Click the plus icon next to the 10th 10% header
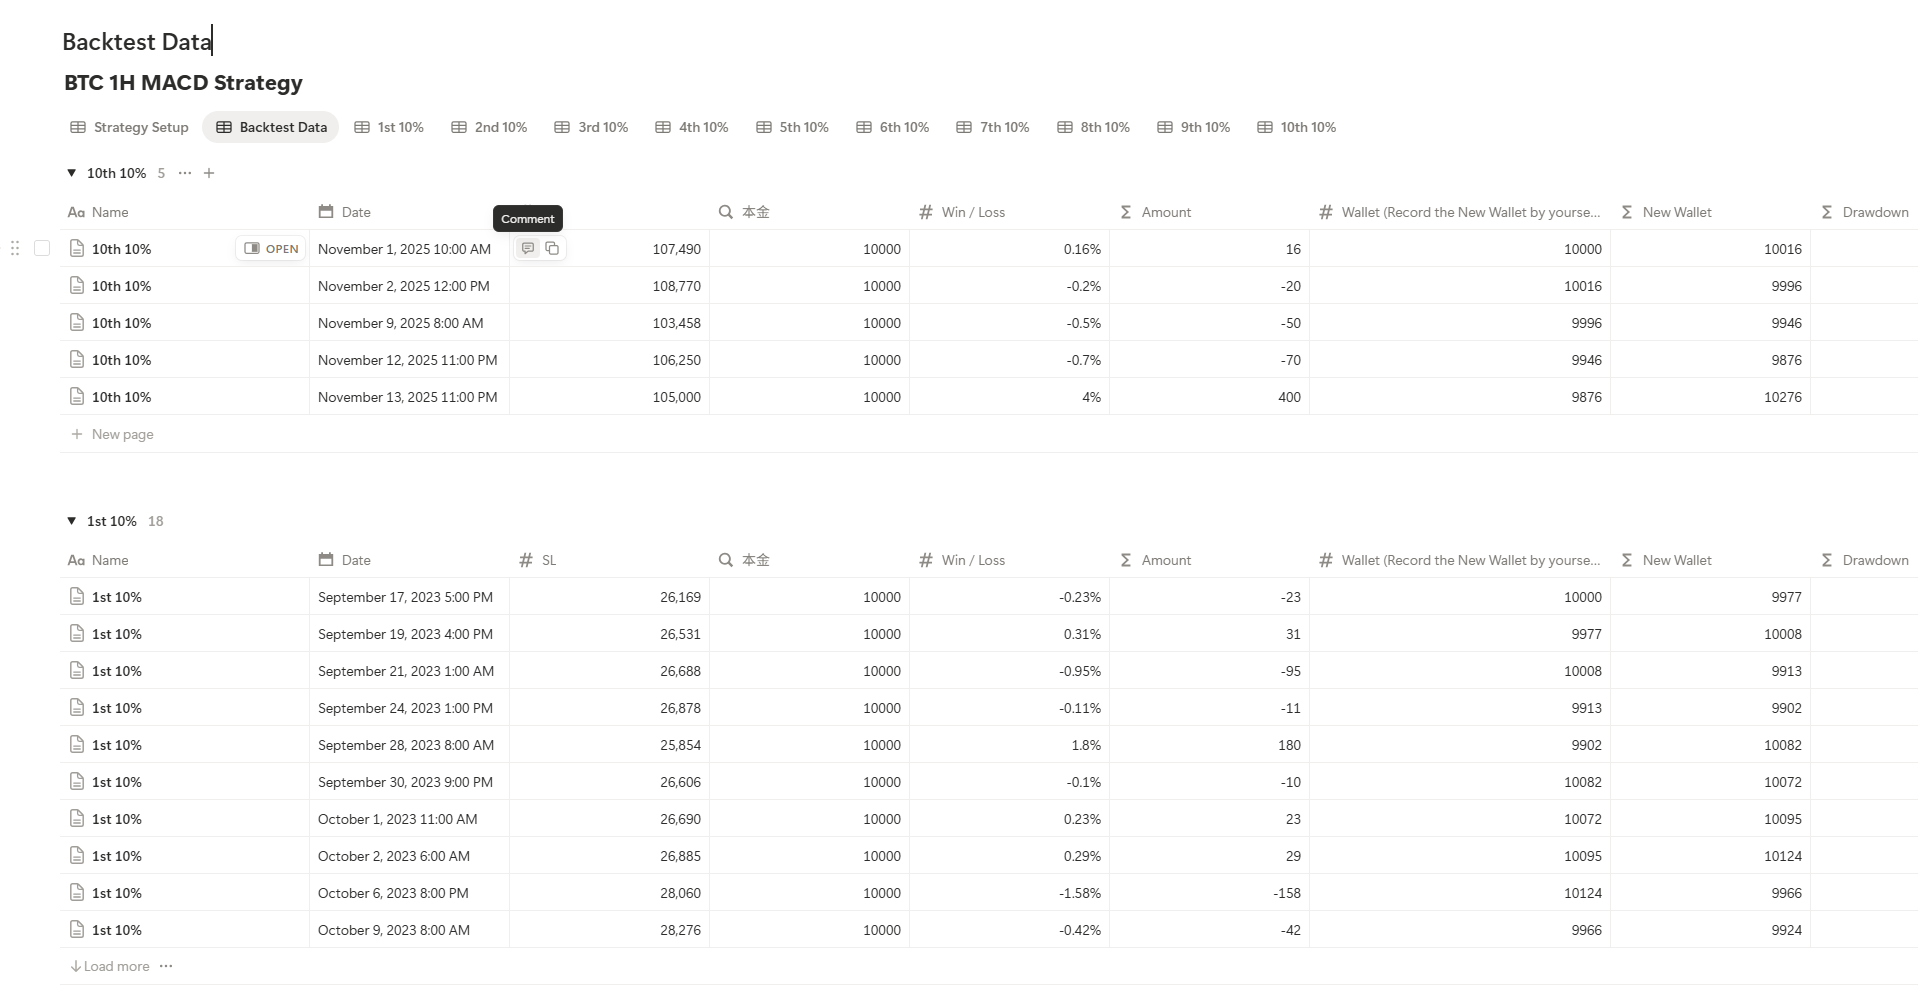 point(209,173)
